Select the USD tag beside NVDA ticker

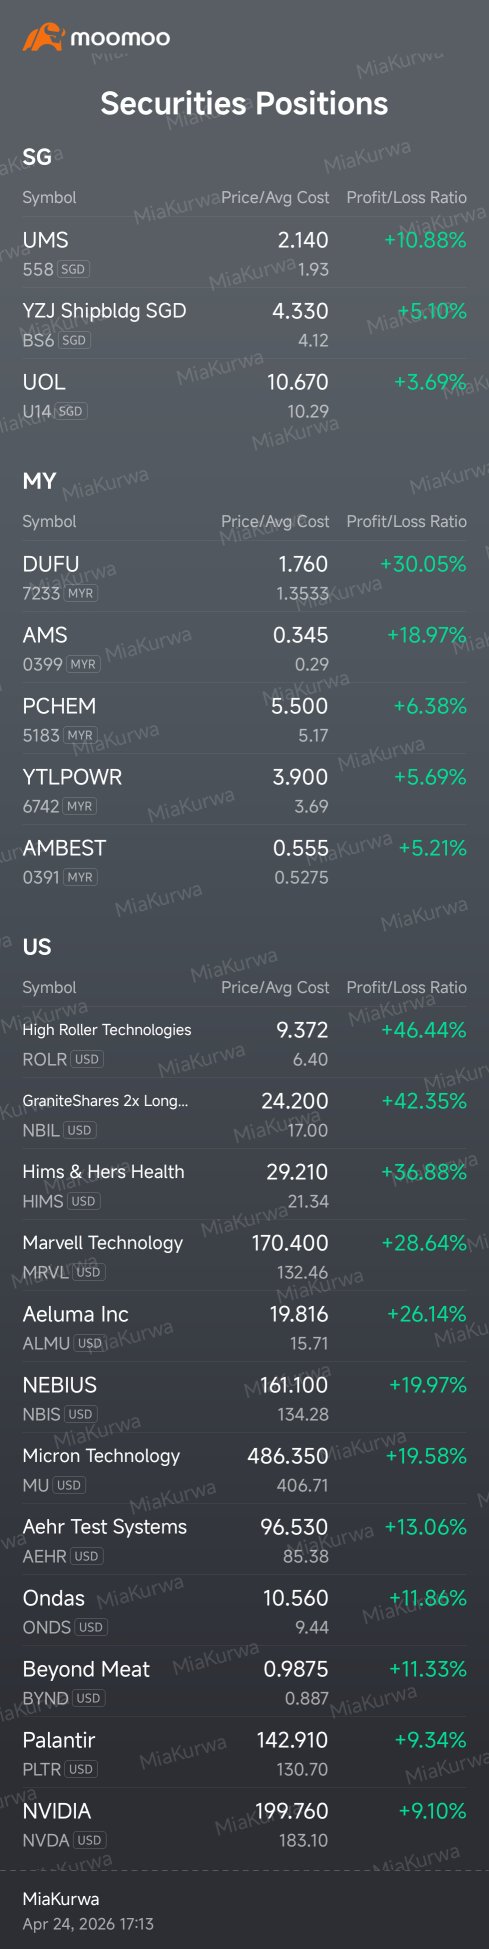click(89, 1840)
